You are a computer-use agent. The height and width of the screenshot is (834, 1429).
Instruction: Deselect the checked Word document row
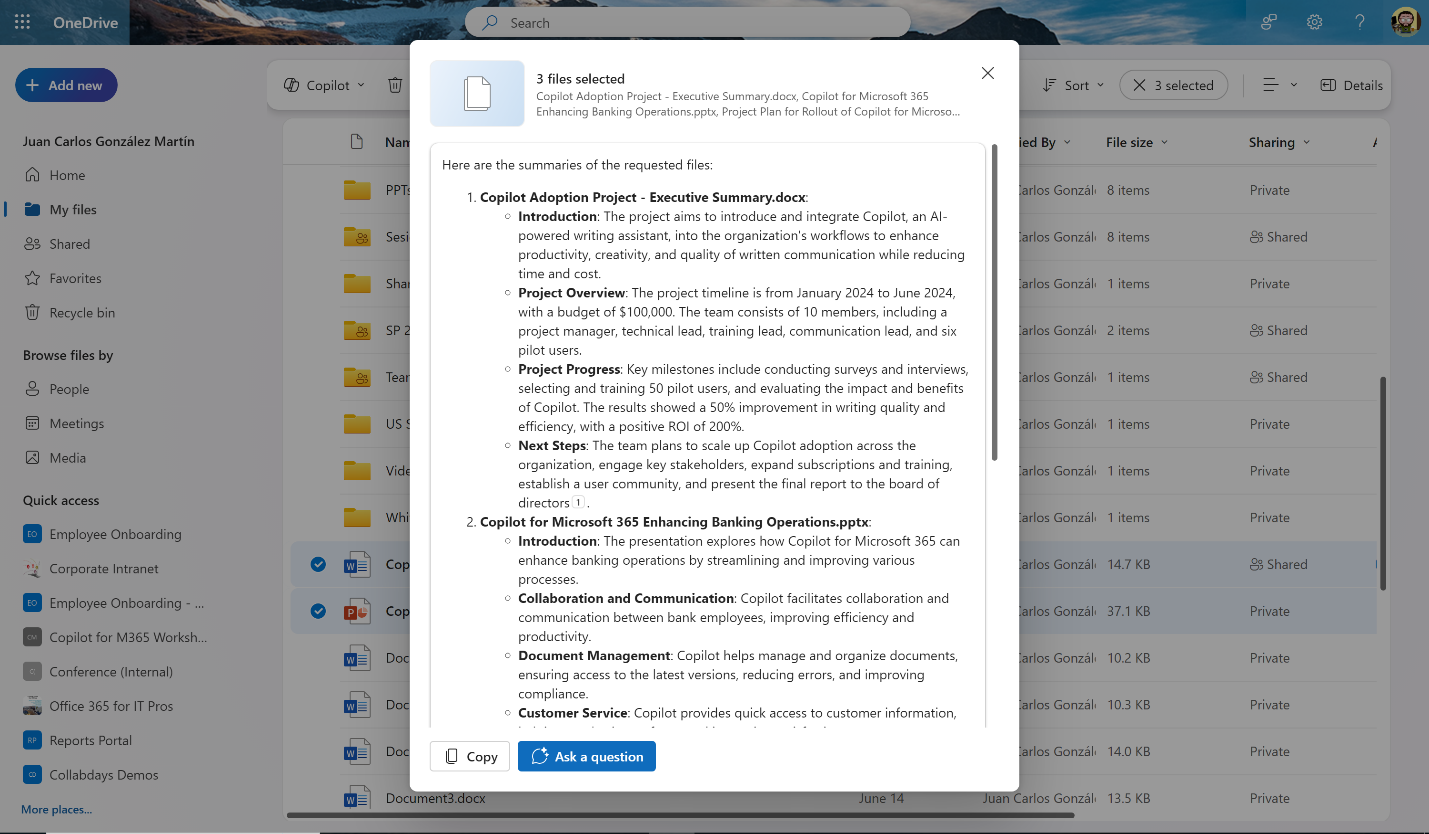[x=317, y=564]
